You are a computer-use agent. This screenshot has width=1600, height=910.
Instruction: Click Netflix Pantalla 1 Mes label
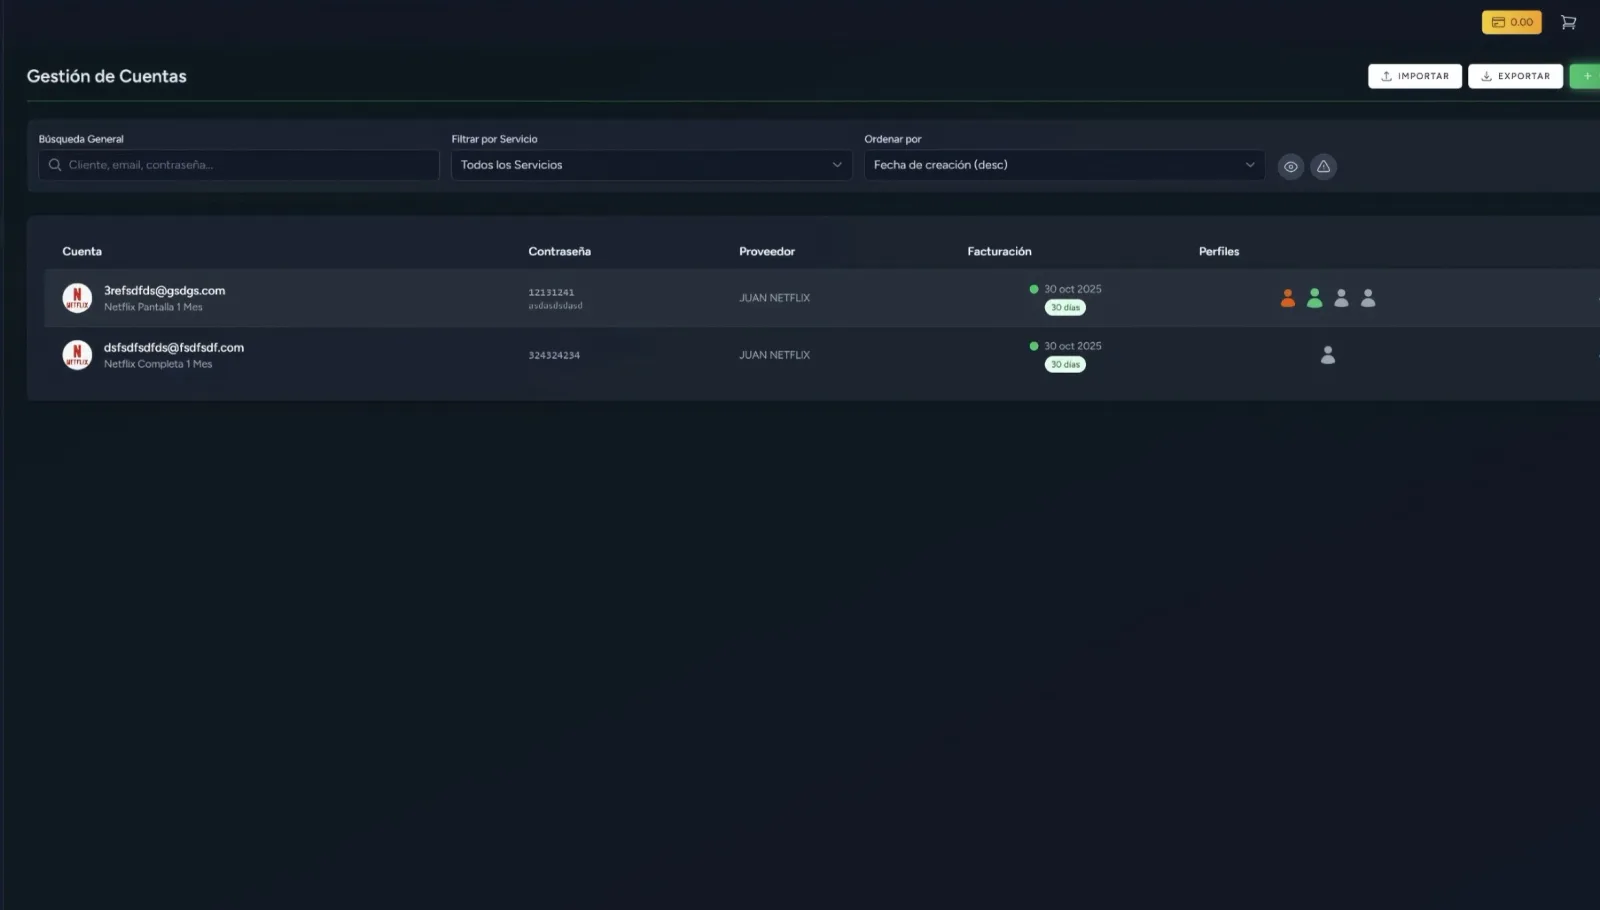(153, 307)
